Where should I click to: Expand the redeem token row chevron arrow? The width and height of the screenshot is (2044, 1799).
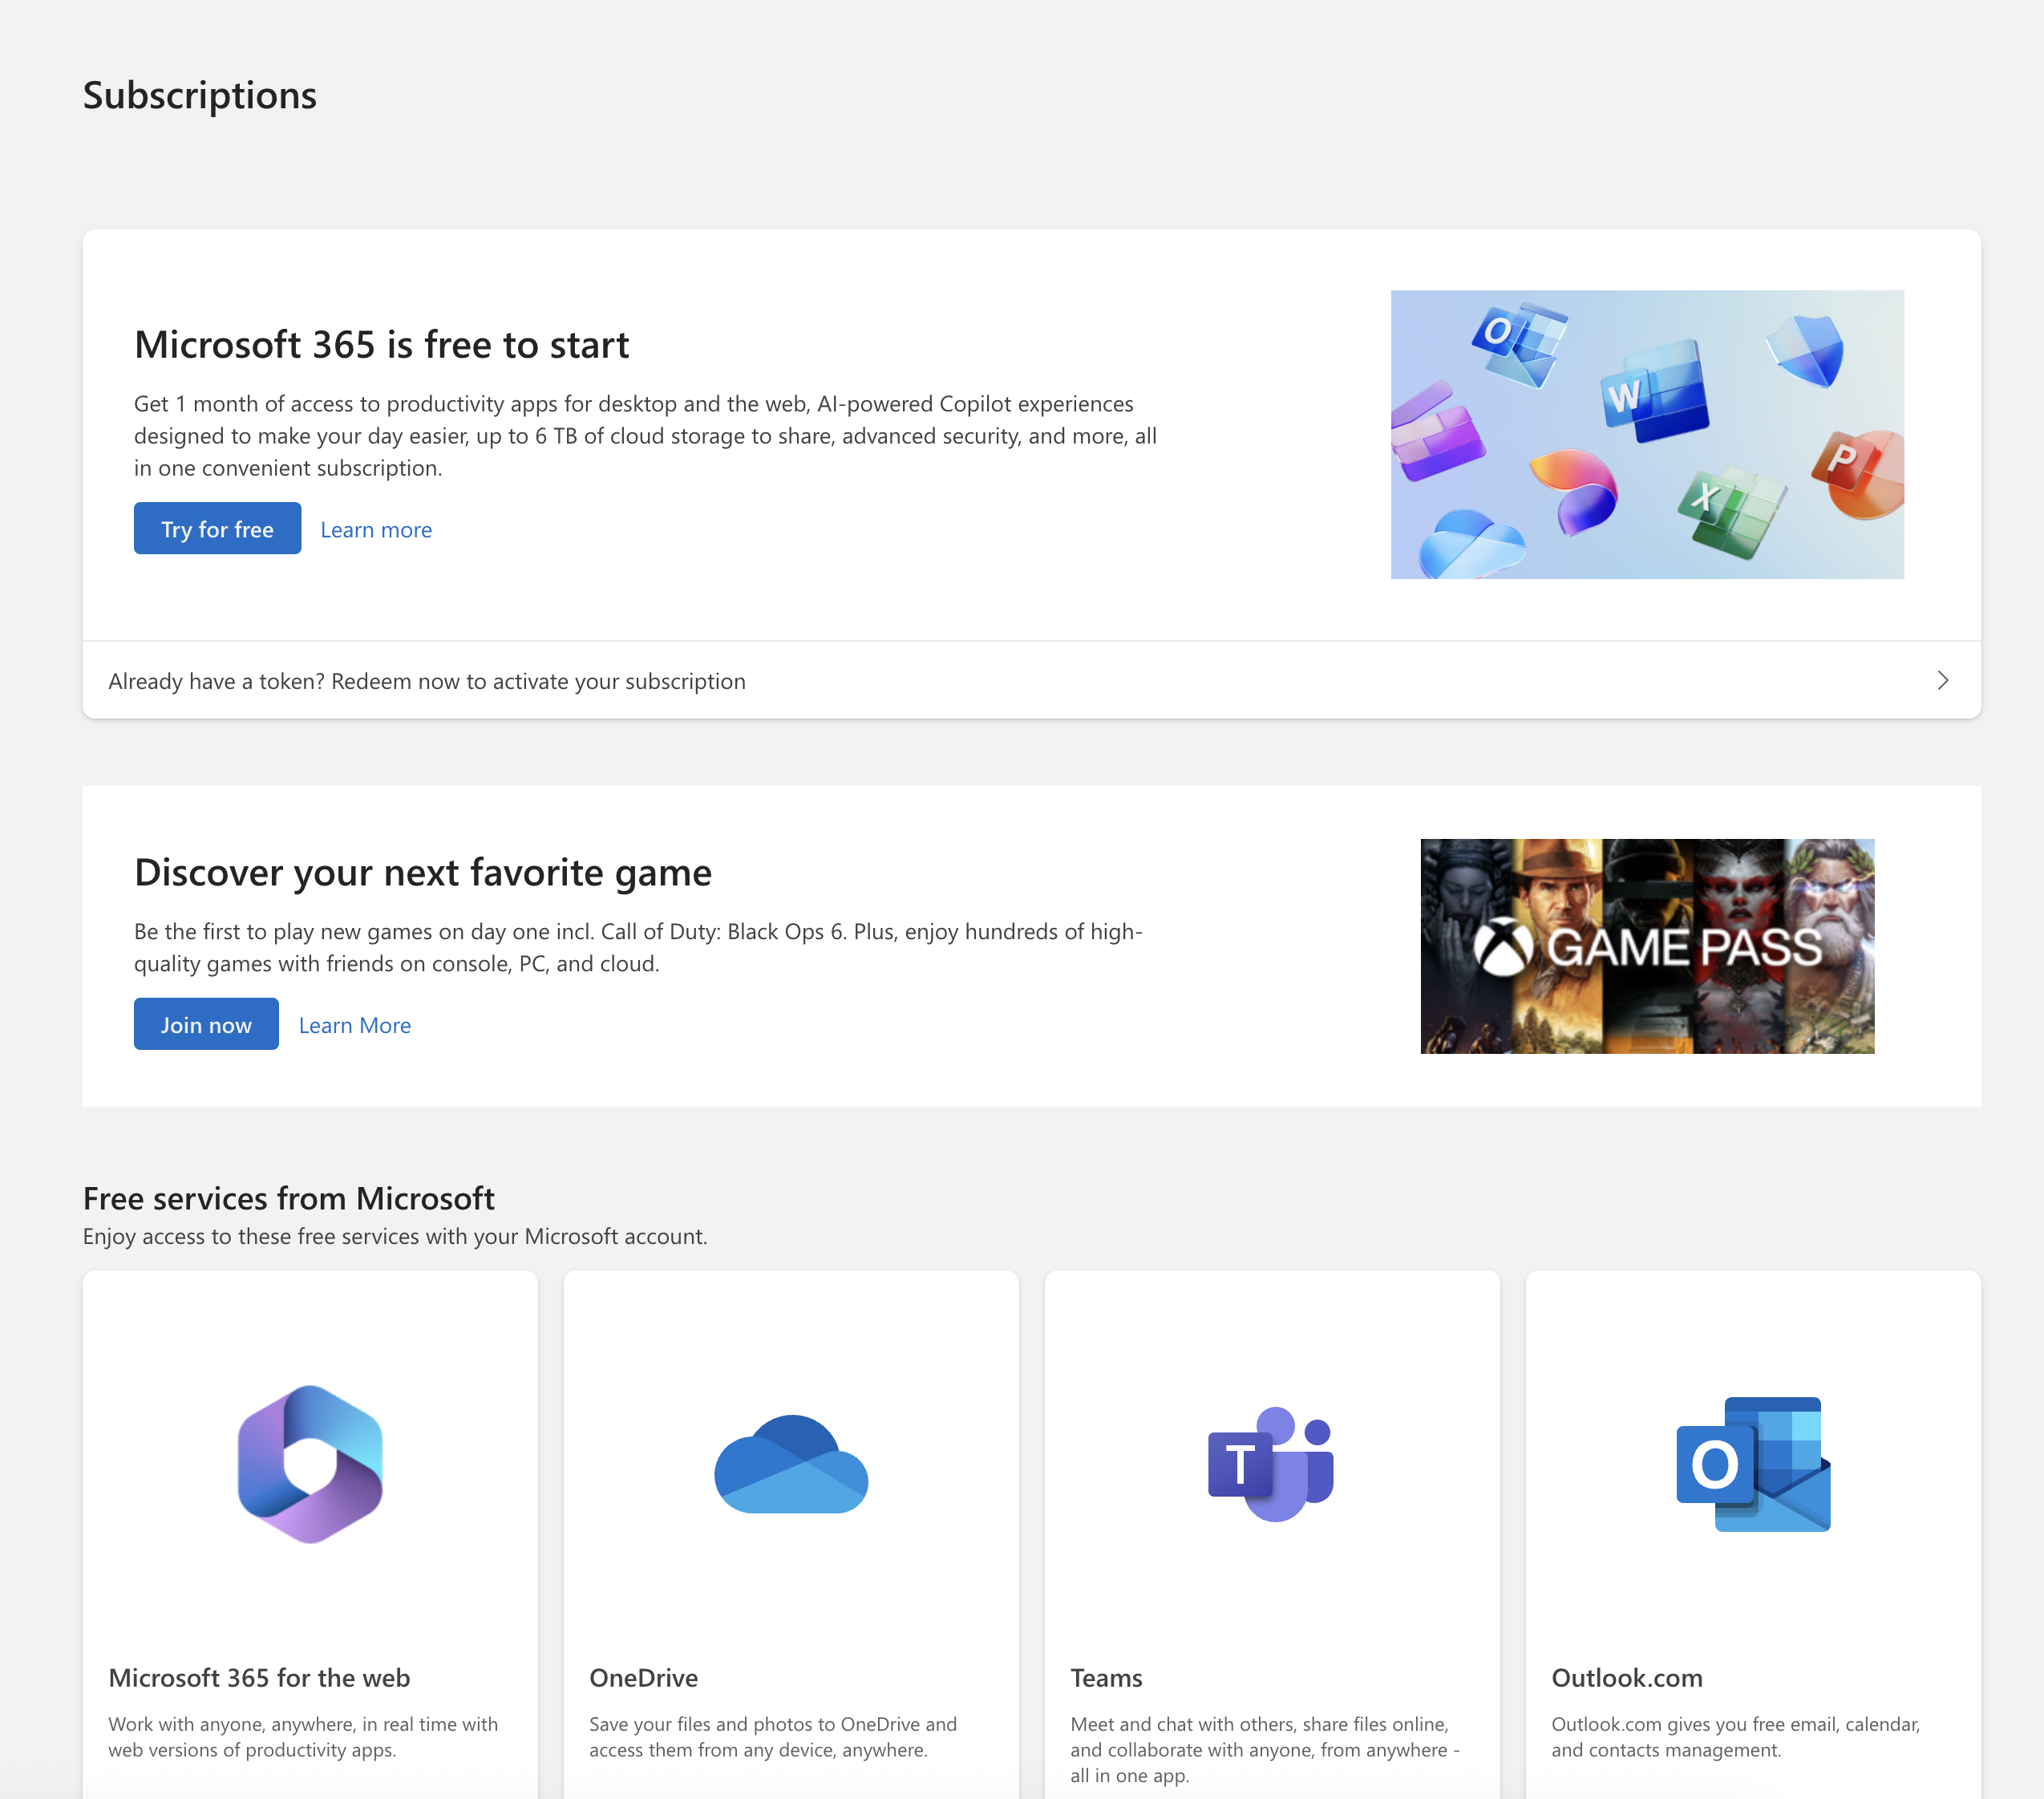coord(1942,681)
